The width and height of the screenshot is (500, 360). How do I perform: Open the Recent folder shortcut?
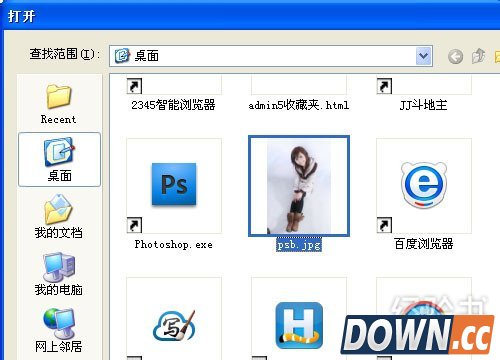[x=59, y=104]
